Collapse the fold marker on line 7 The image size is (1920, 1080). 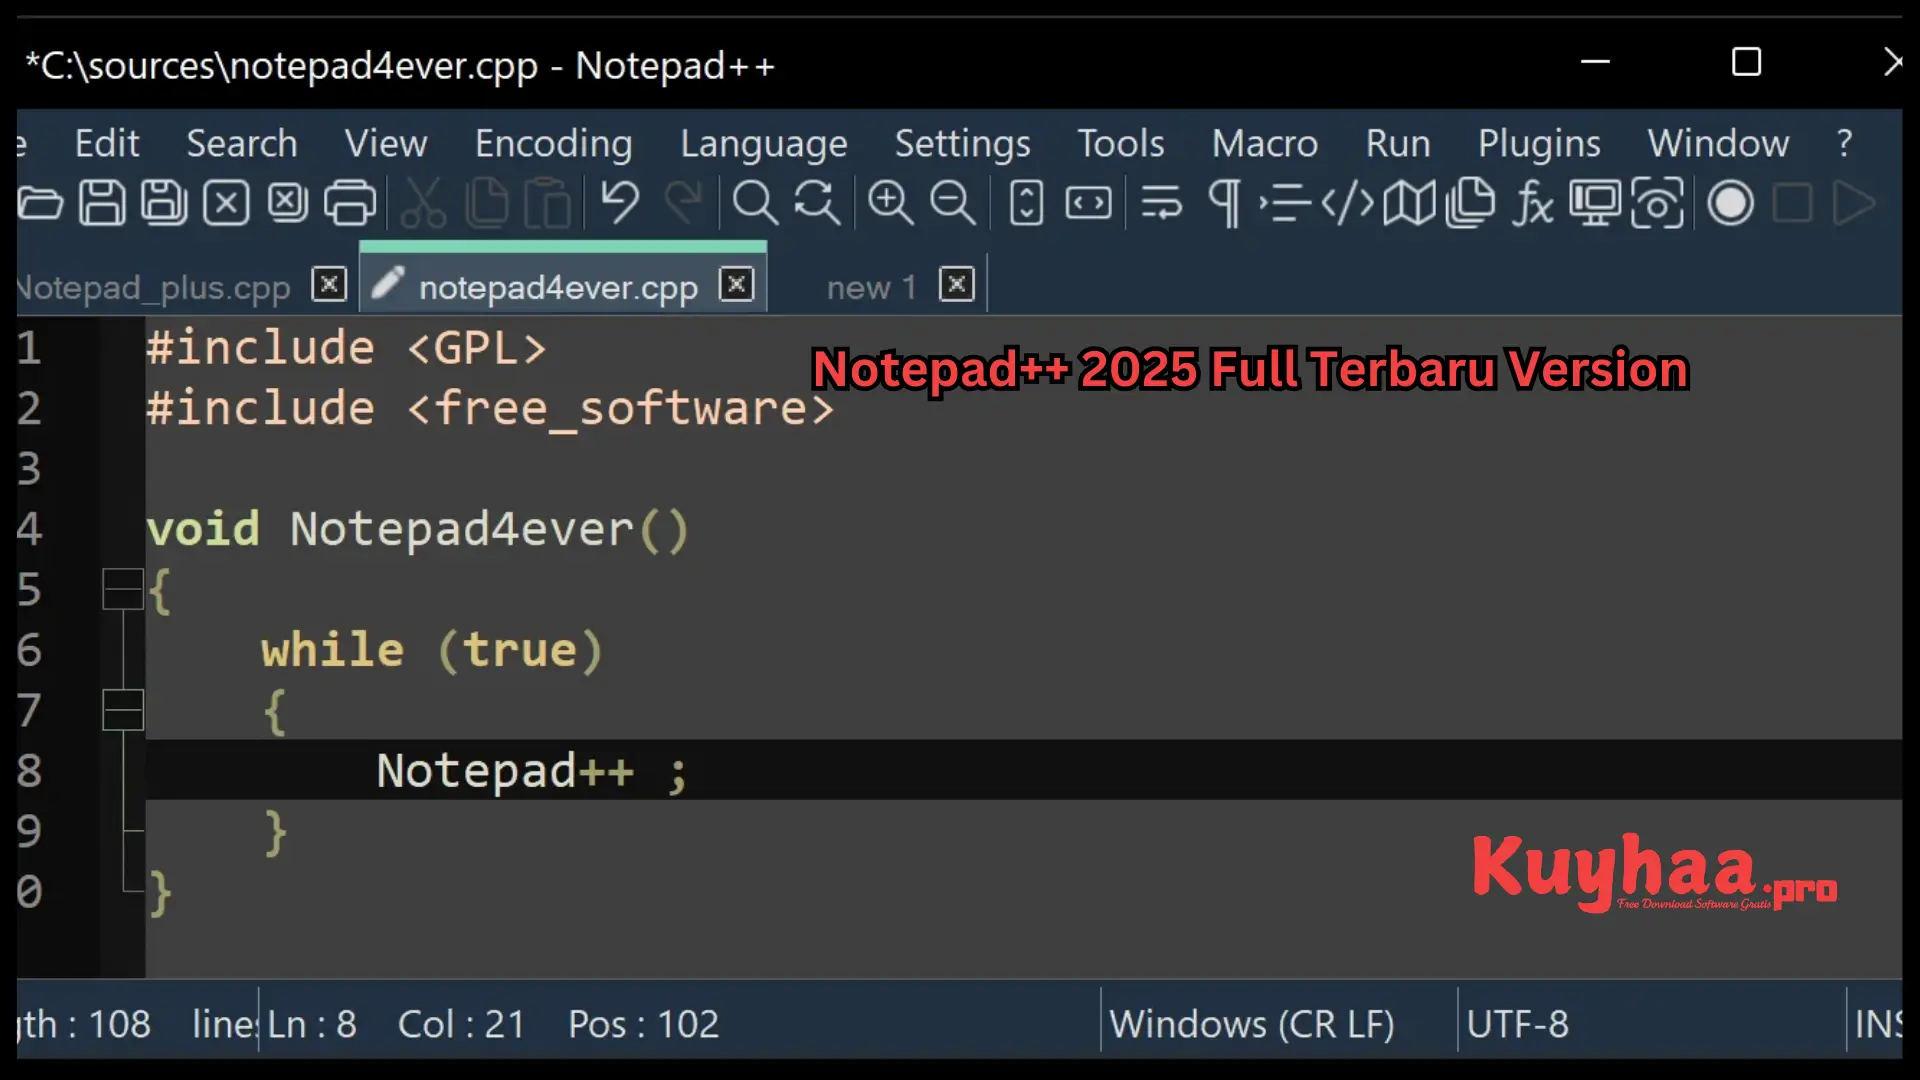click(123, 710)
